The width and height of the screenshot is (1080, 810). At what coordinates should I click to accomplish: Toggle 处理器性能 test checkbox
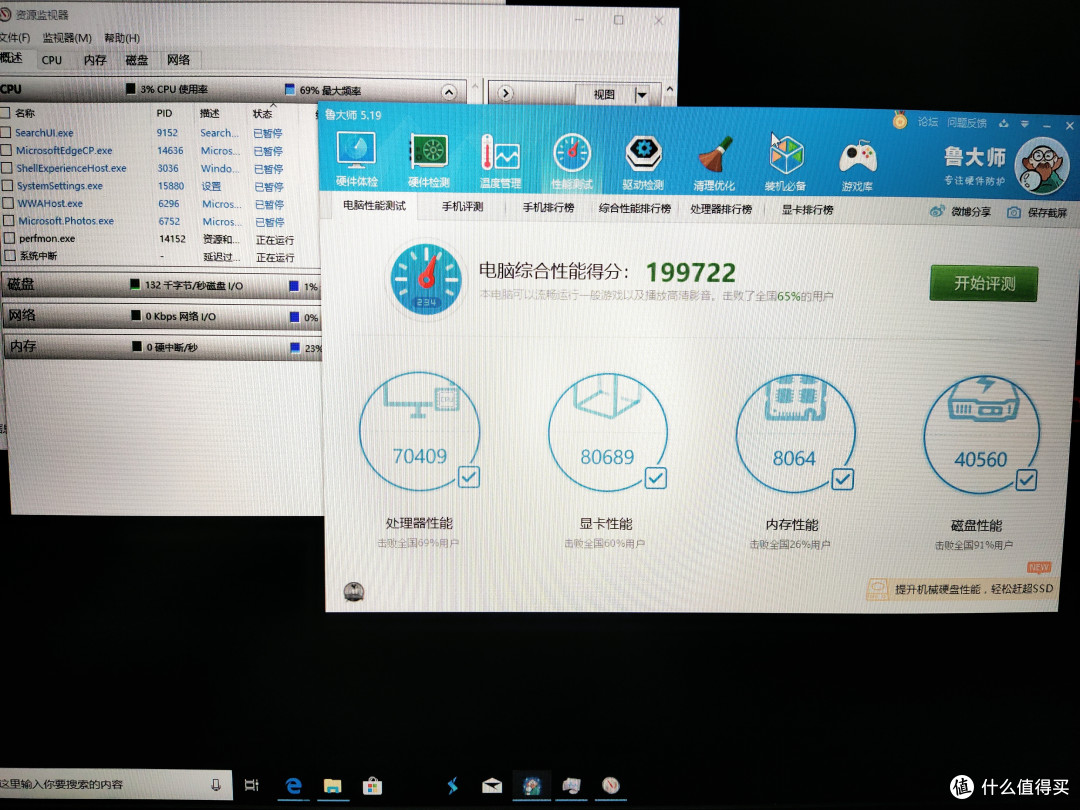(469, 477)
